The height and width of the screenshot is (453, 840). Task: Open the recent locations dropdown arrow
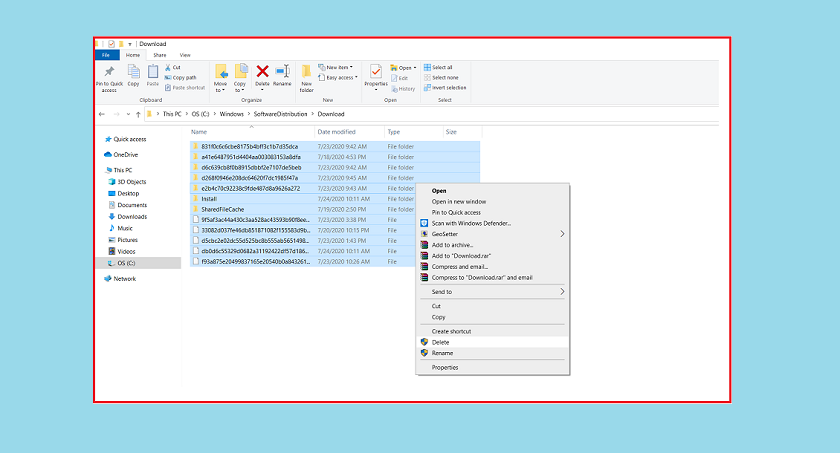click(x=128, y=114)
